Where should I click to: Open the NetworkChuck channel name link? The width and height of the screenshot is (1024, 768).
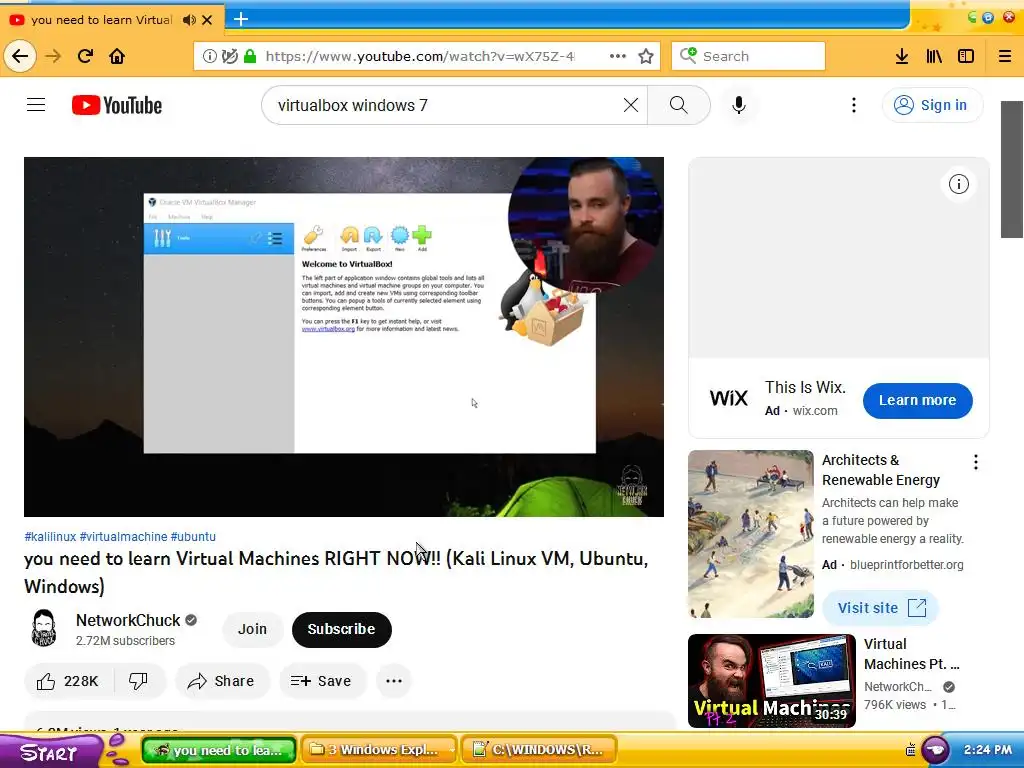point(128,620)
